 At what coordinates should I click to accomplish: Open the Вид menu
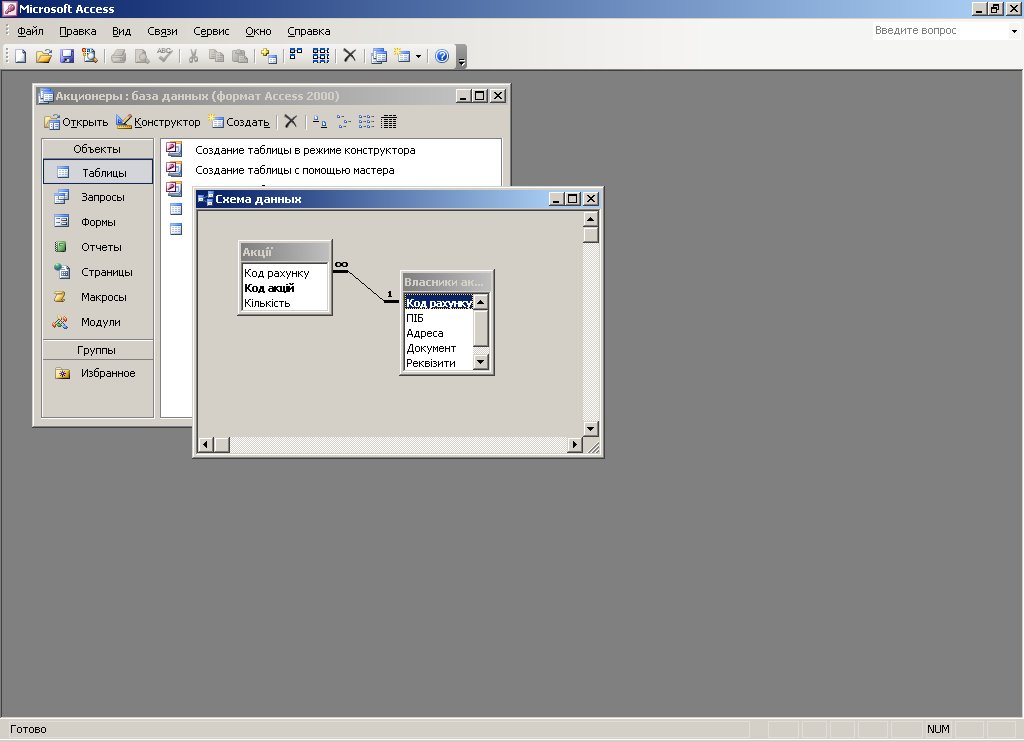click(121, 31)
